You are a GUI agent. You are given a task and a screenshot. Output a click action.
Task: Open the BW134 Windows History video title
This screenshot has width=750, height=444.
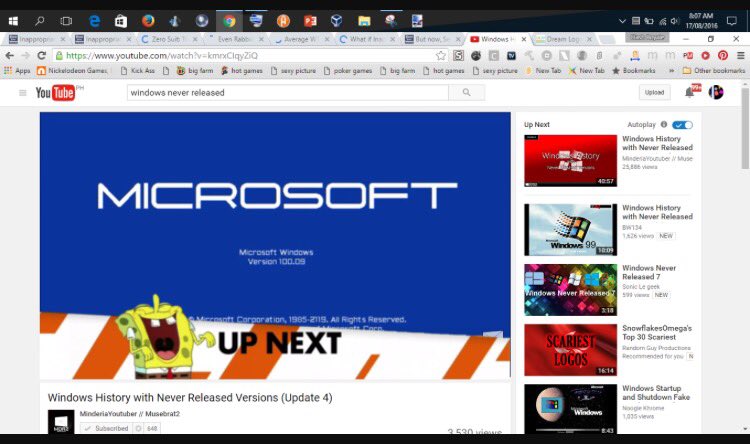pyautogui.click(x=657, y=212)
